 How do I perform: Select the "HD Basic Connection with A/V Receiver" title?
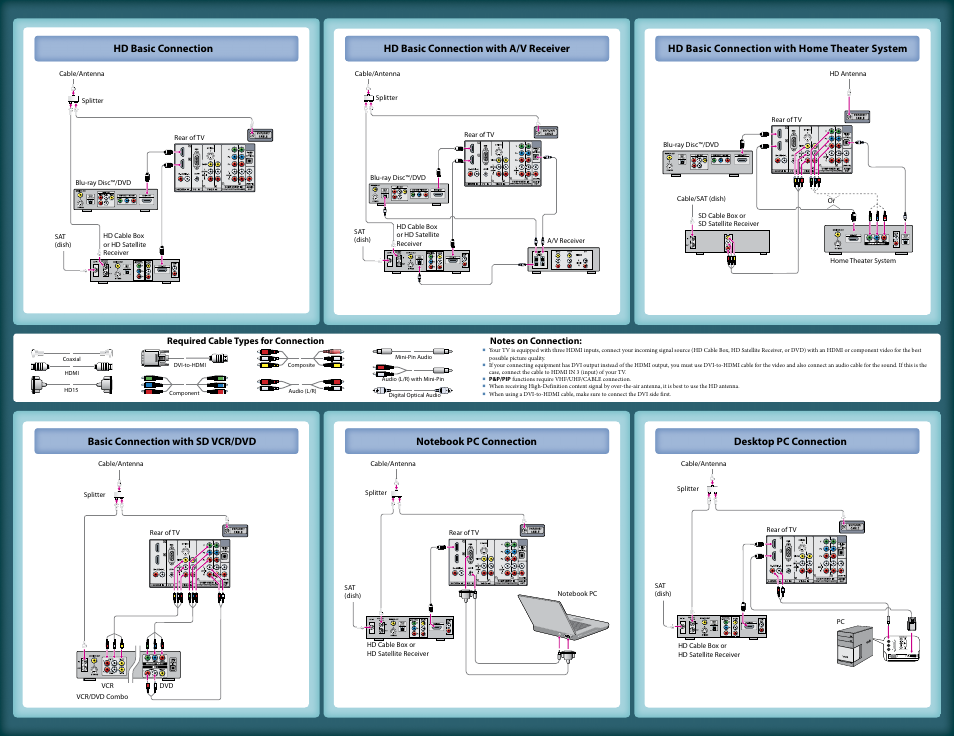pyautogui.click(x=476, y=49)
